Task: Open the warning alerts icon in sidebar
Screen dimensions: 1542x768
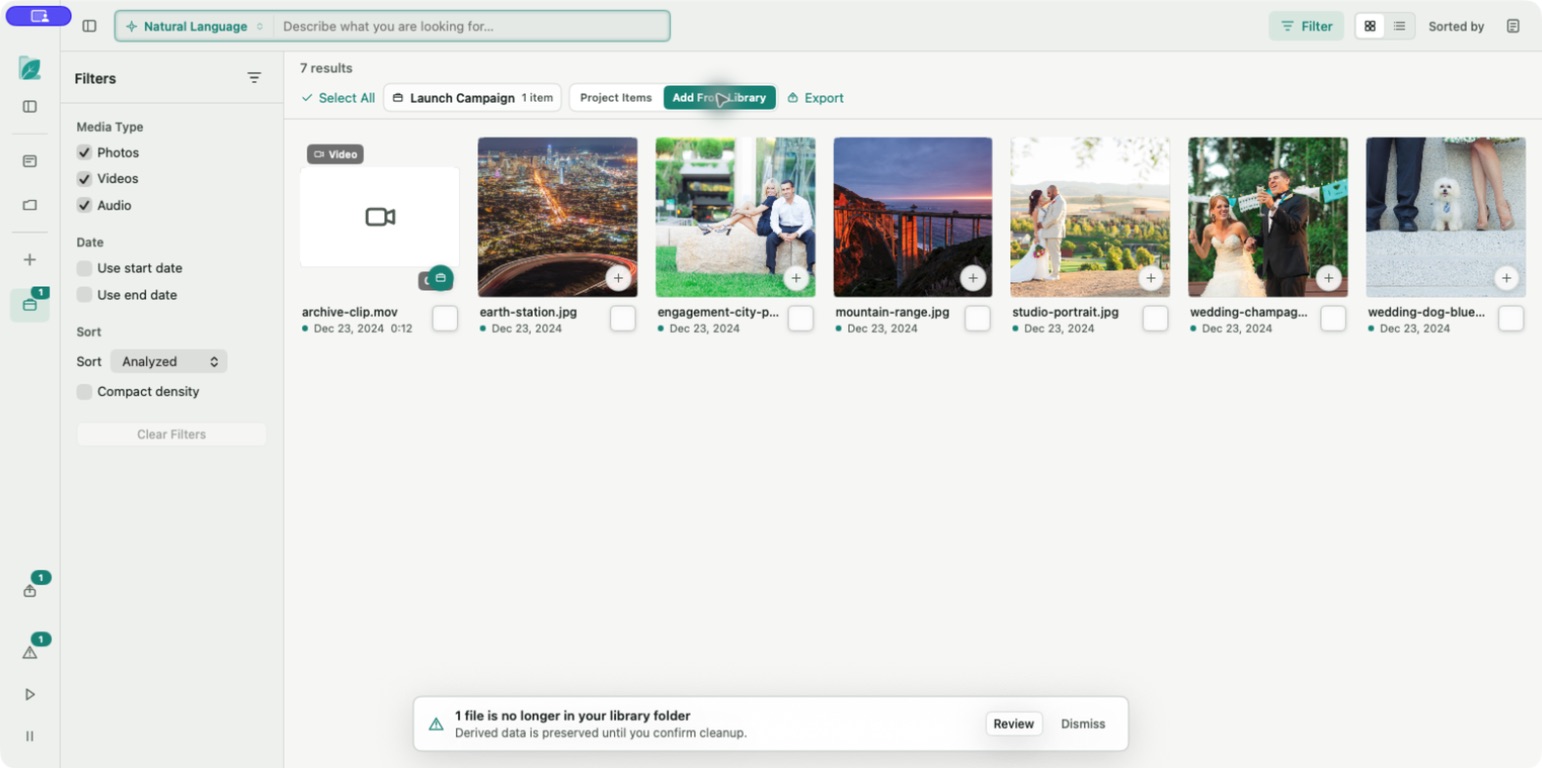Action: coord(30,652)
